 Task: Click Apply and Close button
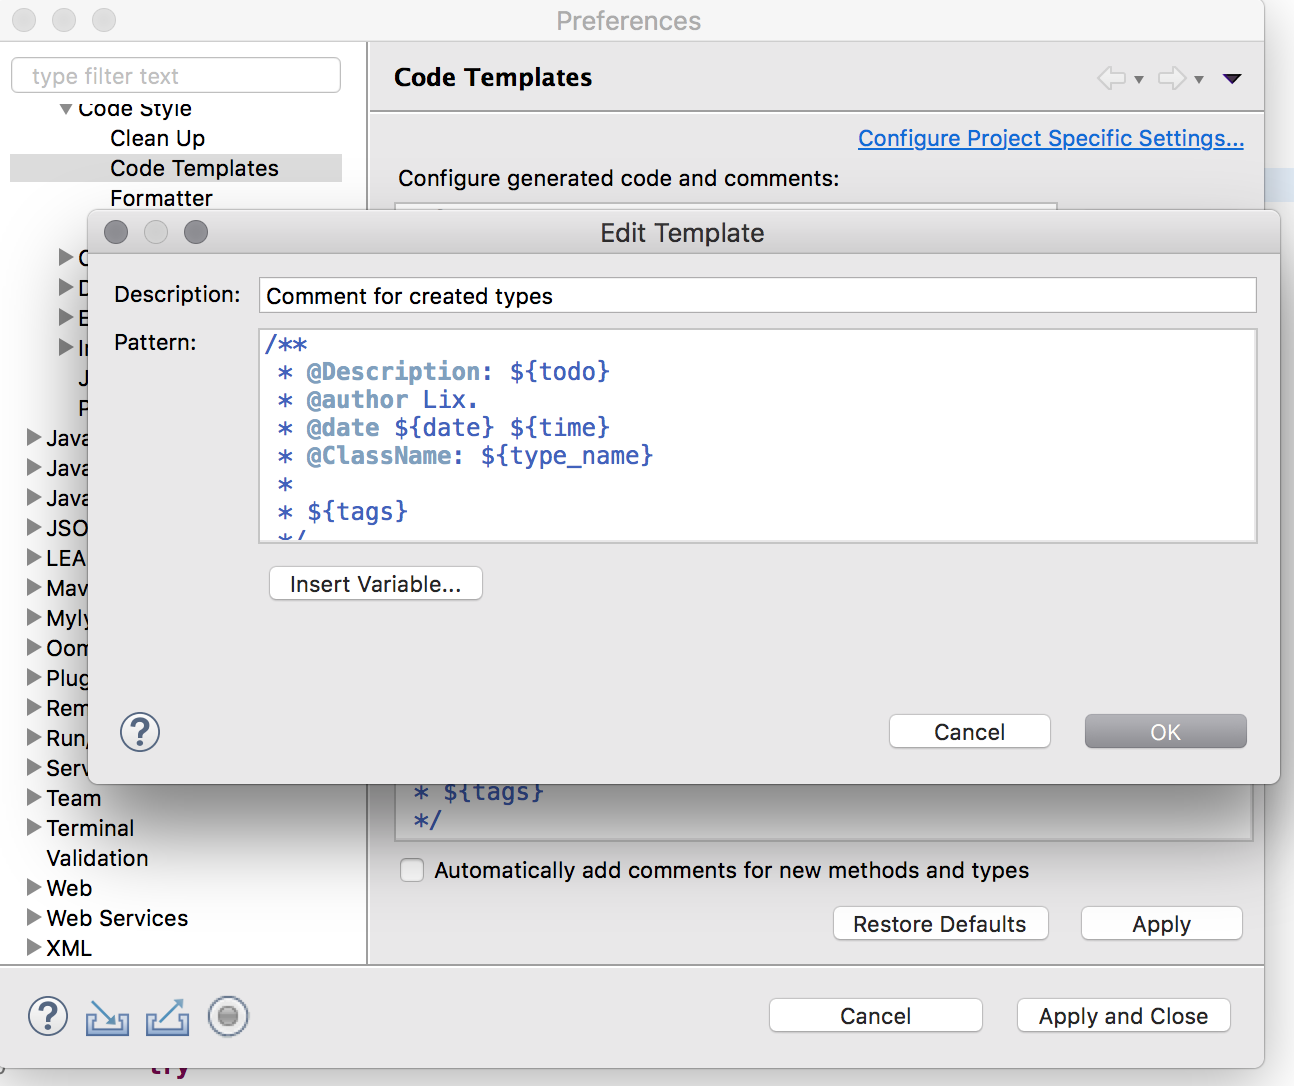(1124, 1016)
